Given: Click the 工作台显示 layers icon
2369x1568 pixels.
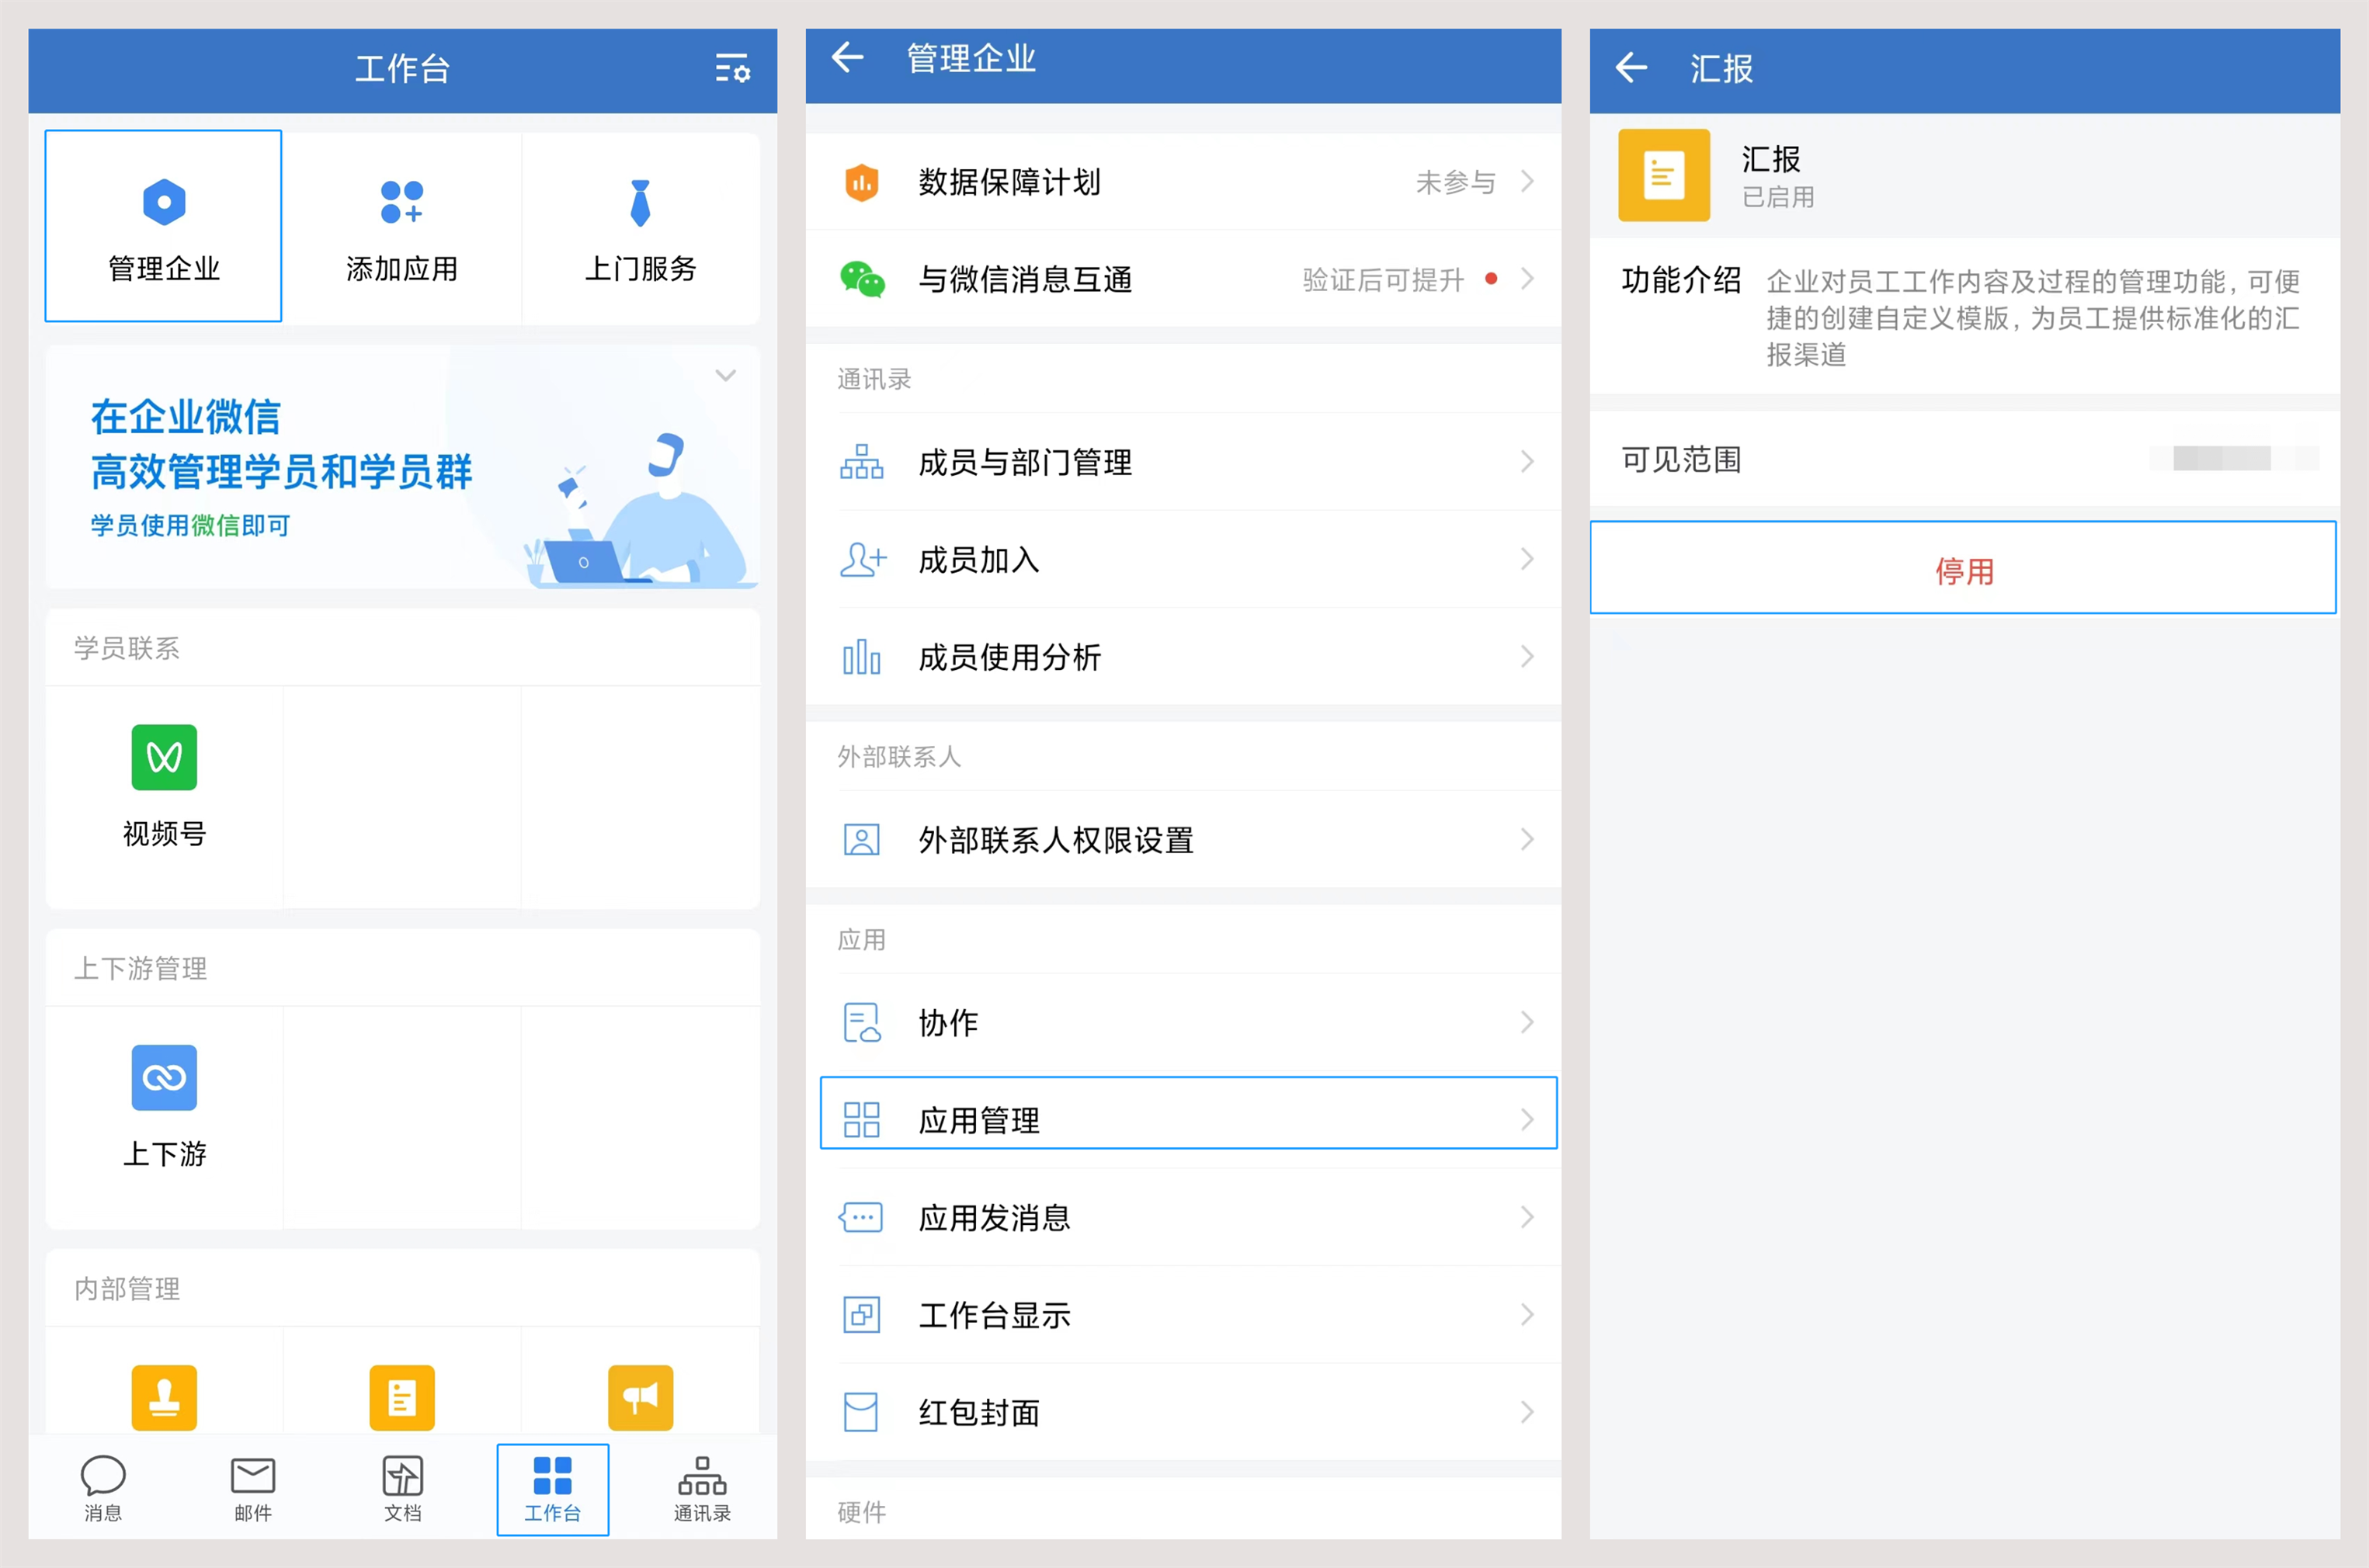Looking at the screenshot, I should (861, 1314).
